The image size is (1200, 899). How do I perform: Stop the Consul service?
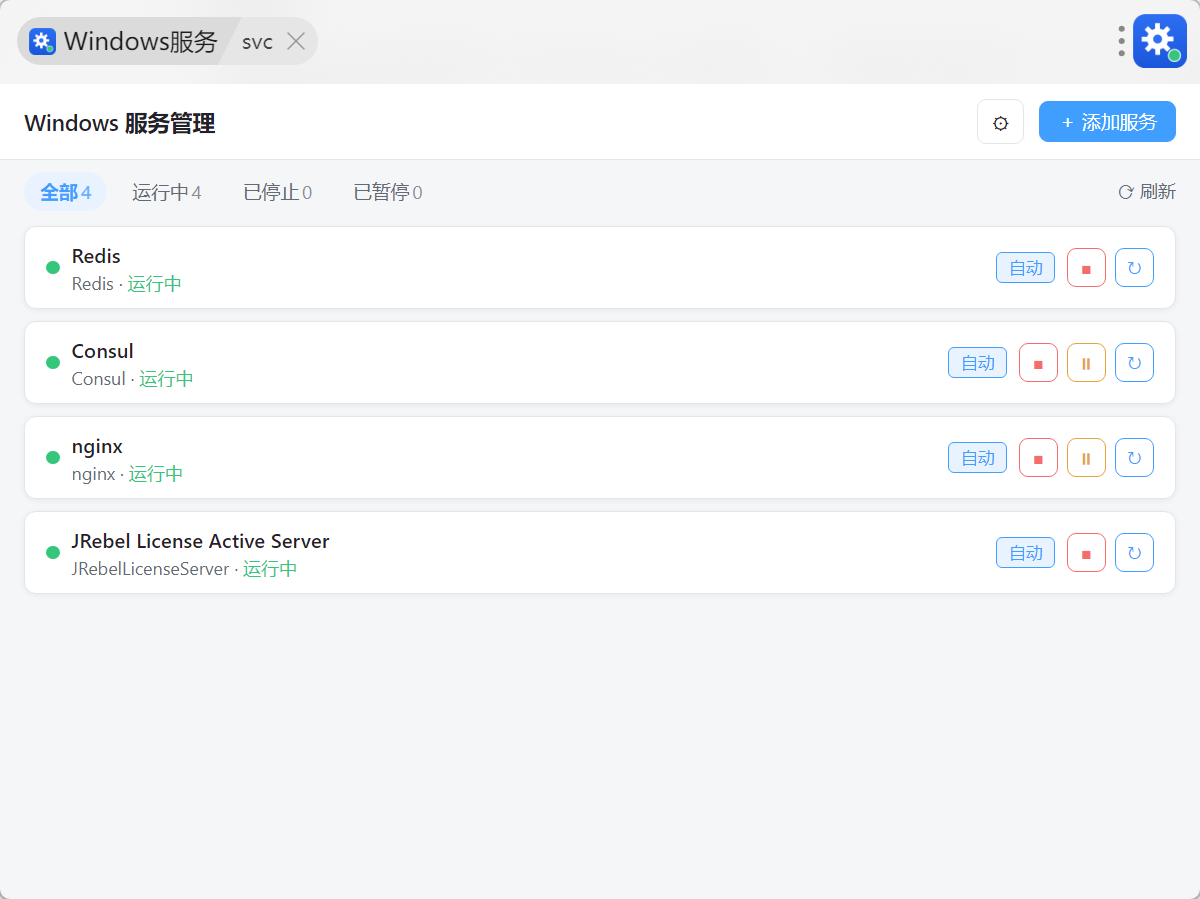click(x=1038, y=363)
